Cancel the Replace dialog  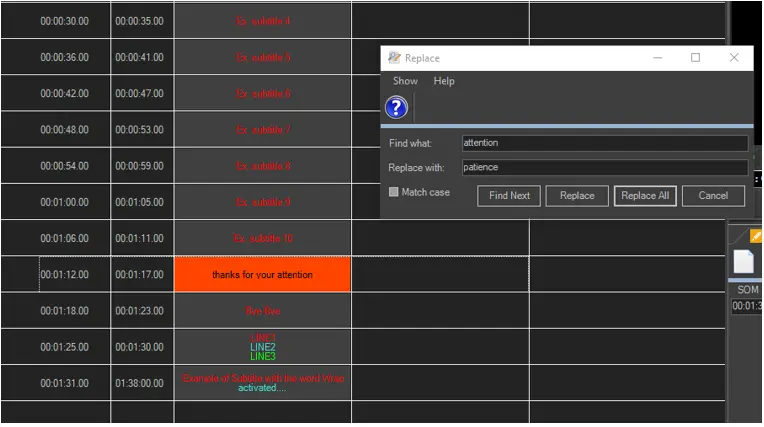coord(713,195)
